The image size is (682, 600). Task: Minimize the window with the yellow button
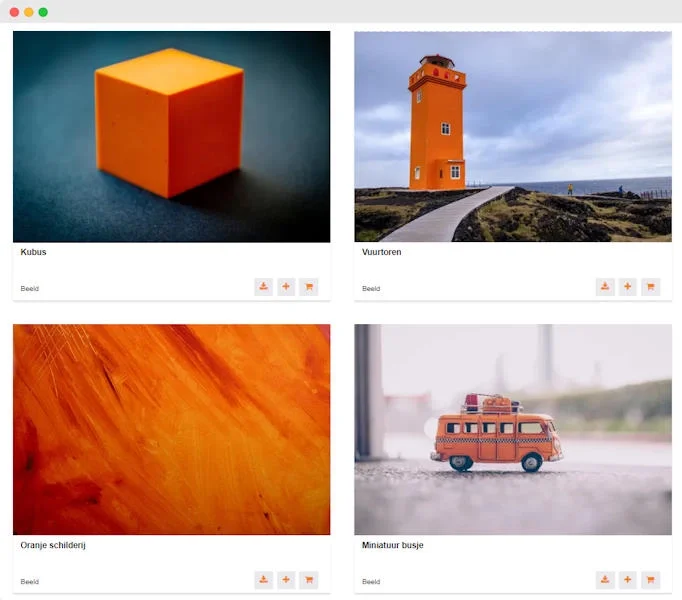(29, 12)
